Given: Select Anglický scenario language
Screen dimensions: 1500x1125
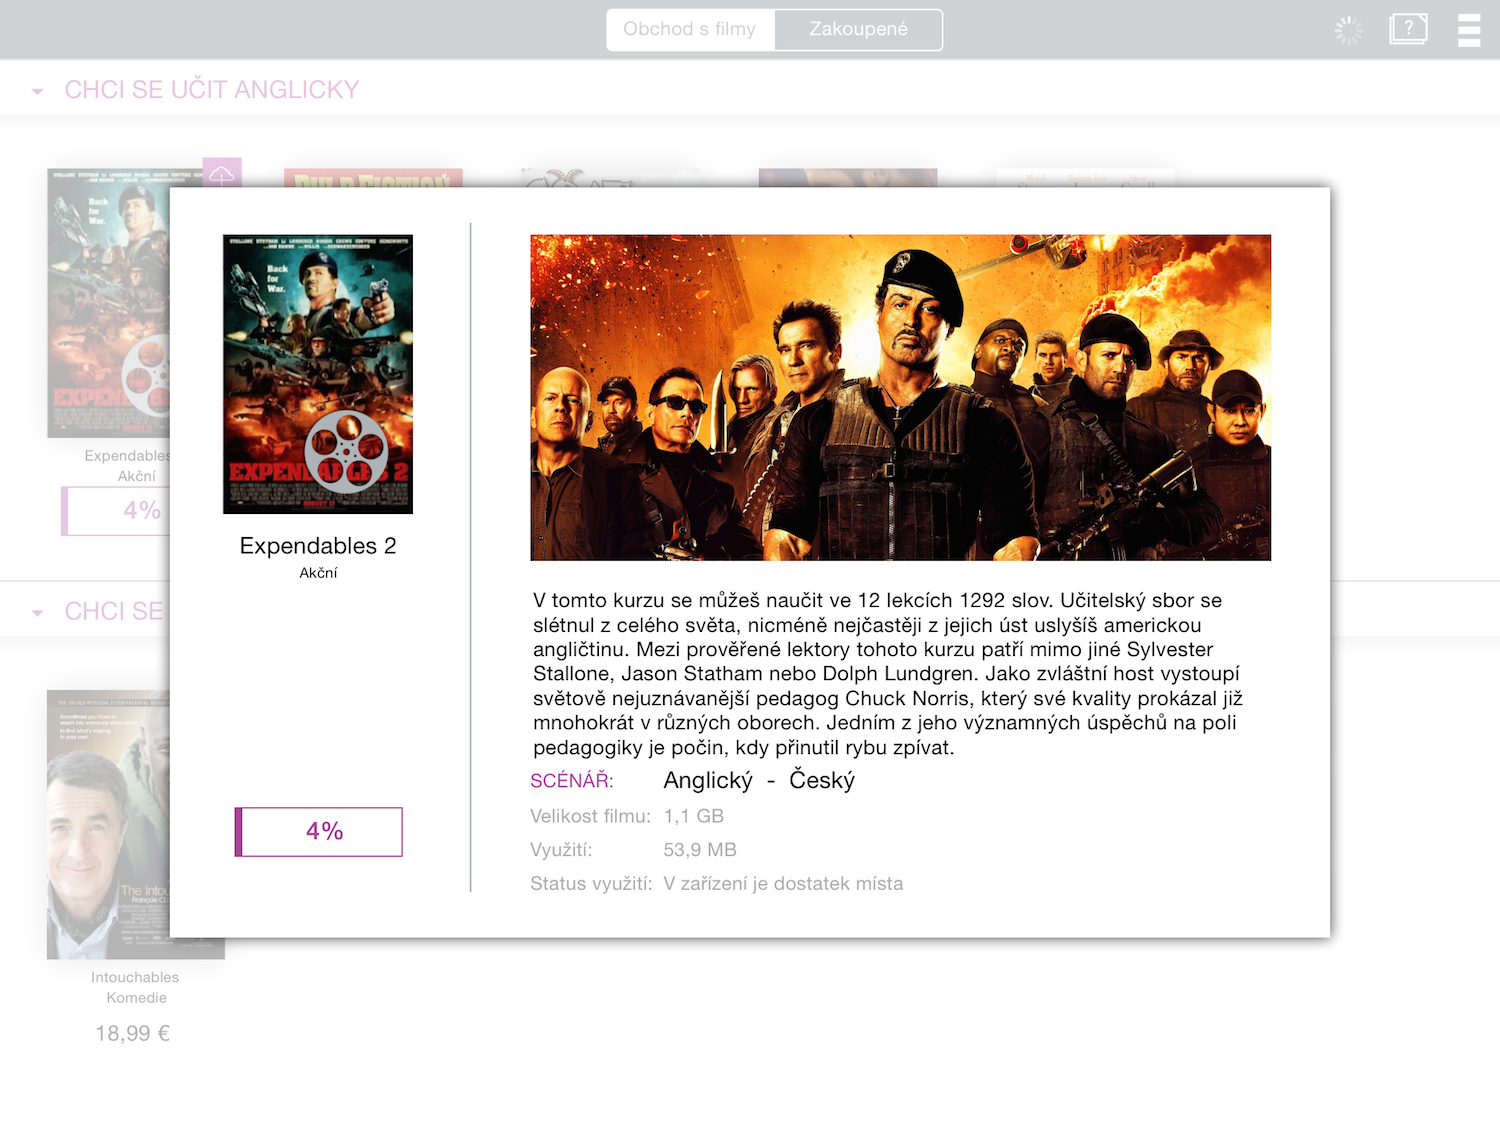Looking at the screenshot, I should pyautogui.click(x=708, y=781).
